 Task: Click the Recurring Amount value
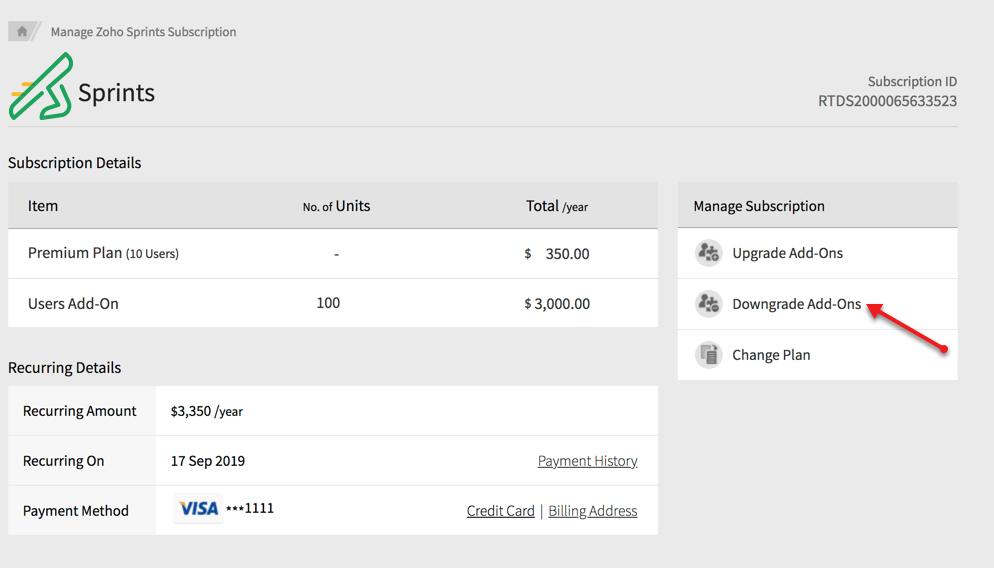point(206,411)
